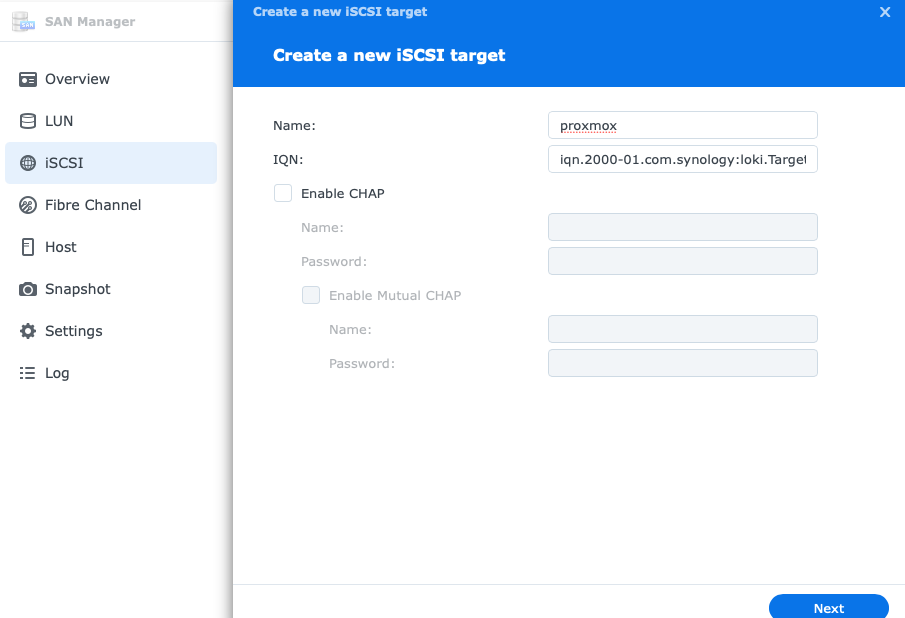Click the Overview icon in sidebar
Image resolution: width=905 pixels, height=618 pixels.
click(28, 79)
